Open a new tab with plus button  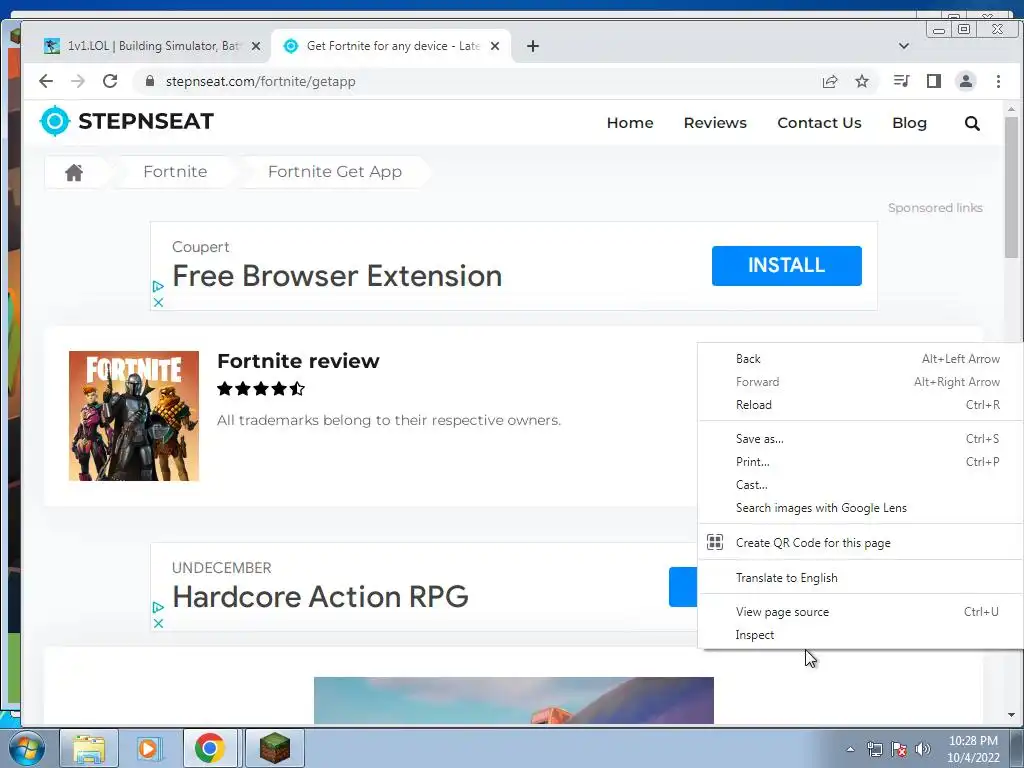pyautogui.click(x=533, y=46)
